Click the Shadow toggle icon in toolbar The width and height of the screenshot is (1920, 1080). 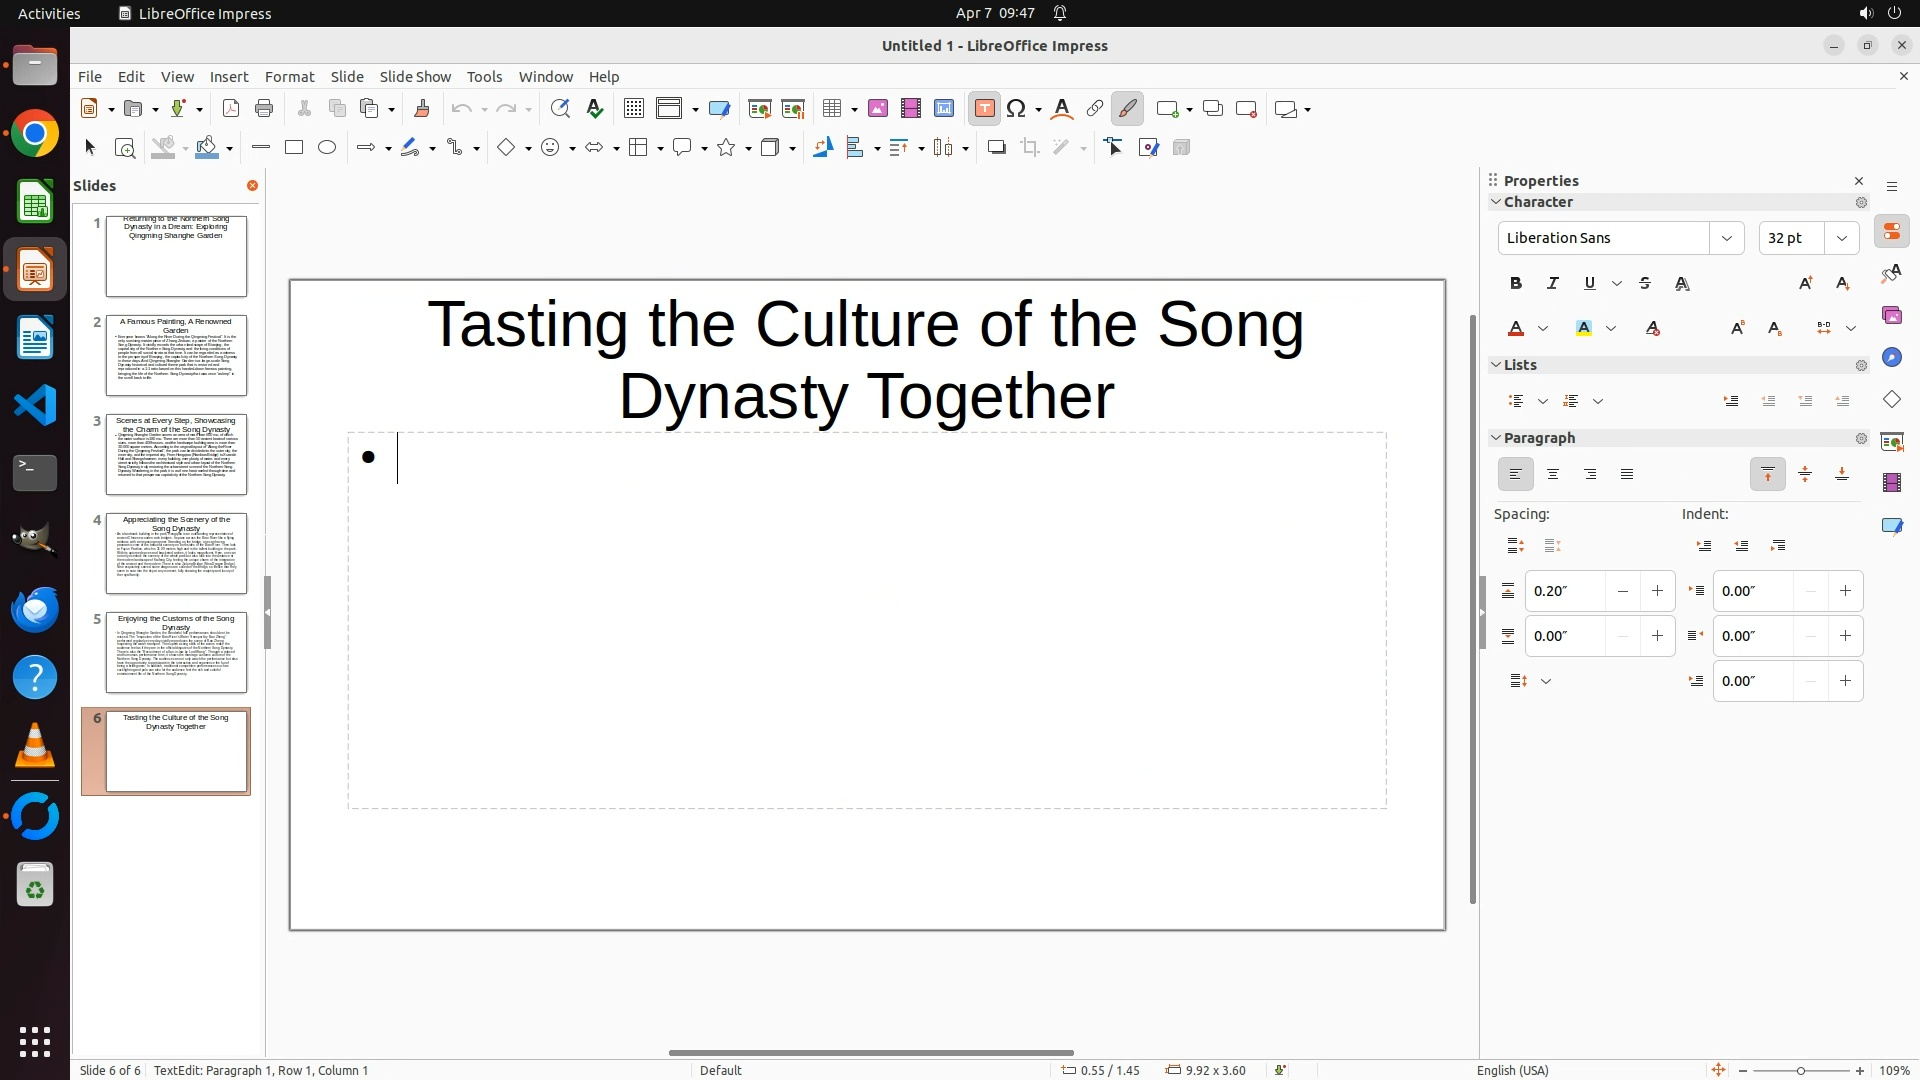tap(996, 148)
